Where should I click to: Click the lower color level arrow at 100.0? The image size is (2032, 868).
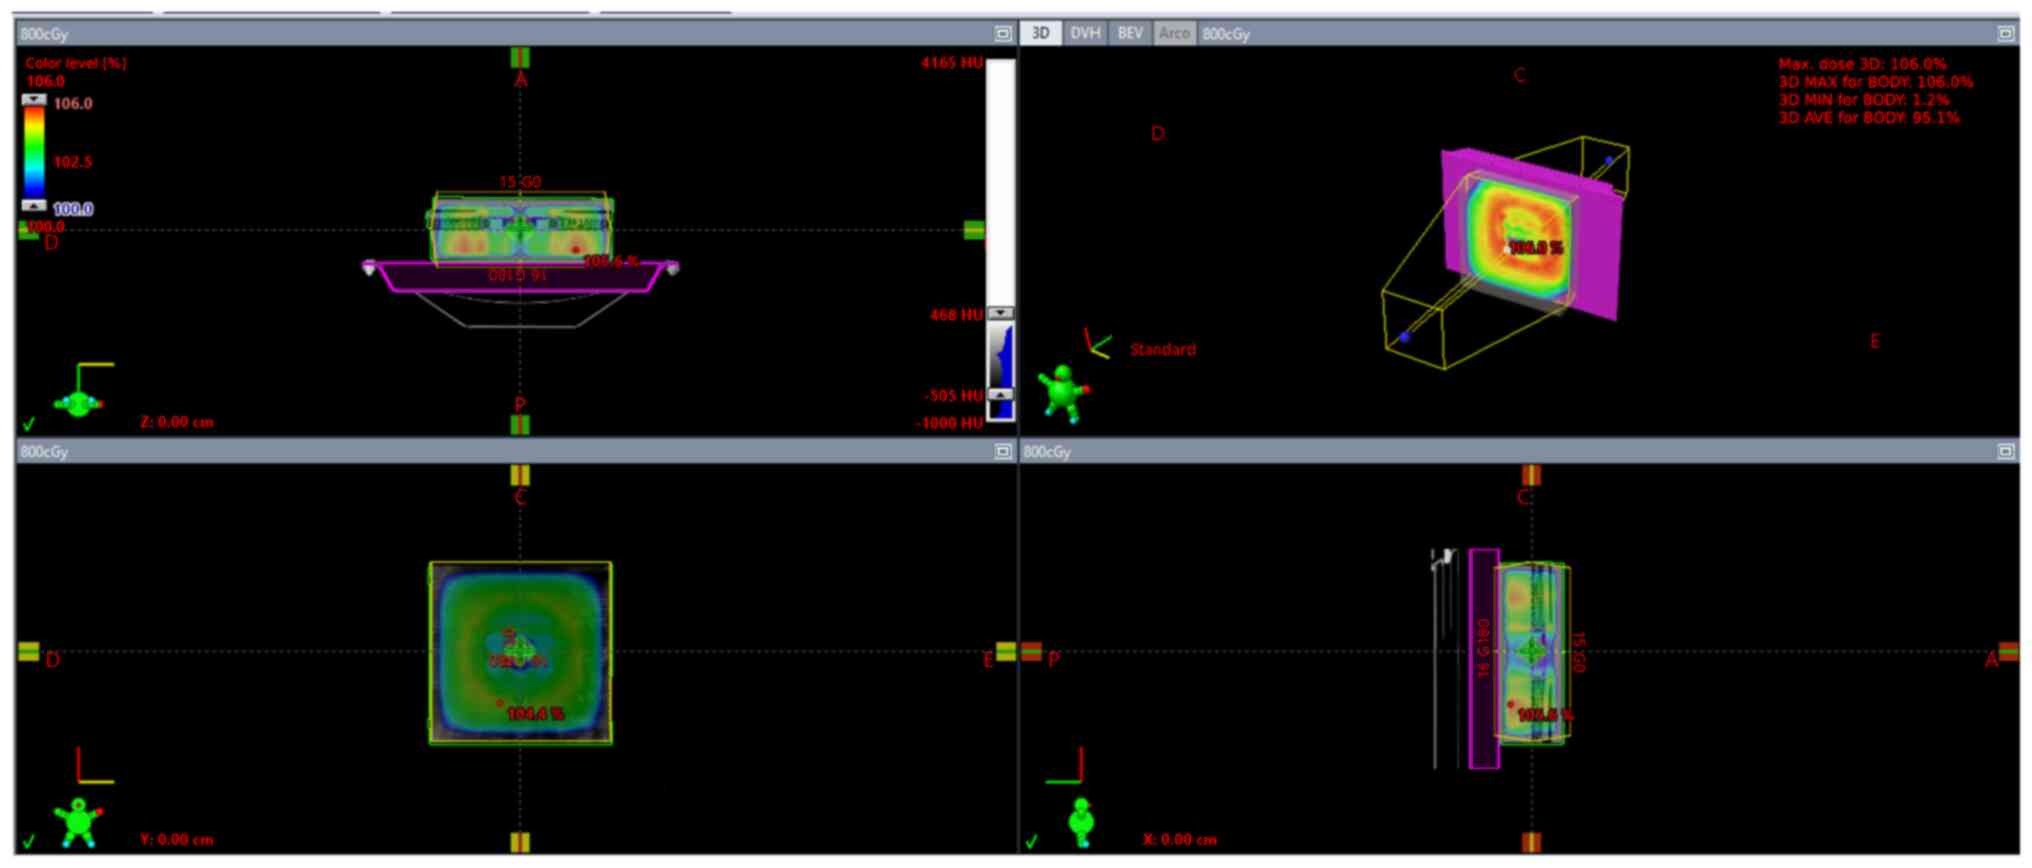[x=34, y=205]
